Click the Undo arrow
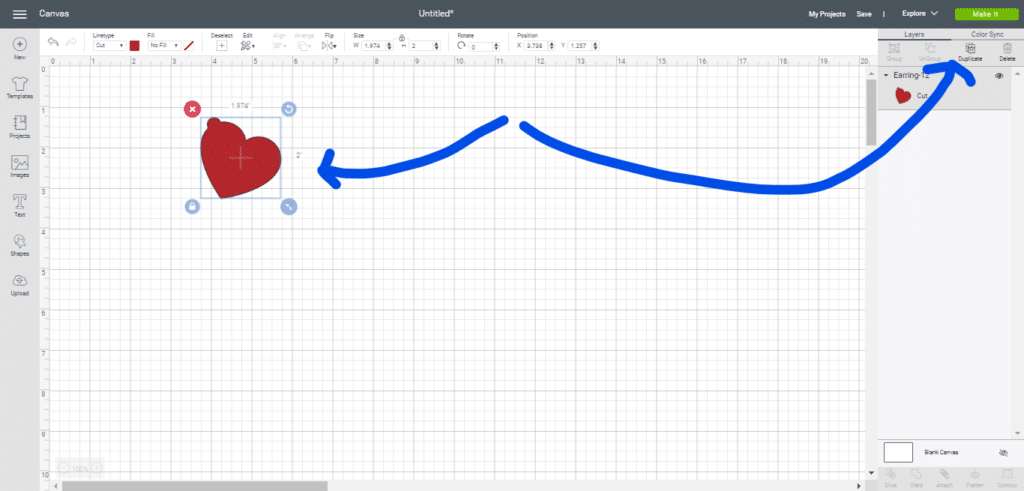Image resolution: width=1024 pixels, height=491 pixels. click(x=53, y=43)
